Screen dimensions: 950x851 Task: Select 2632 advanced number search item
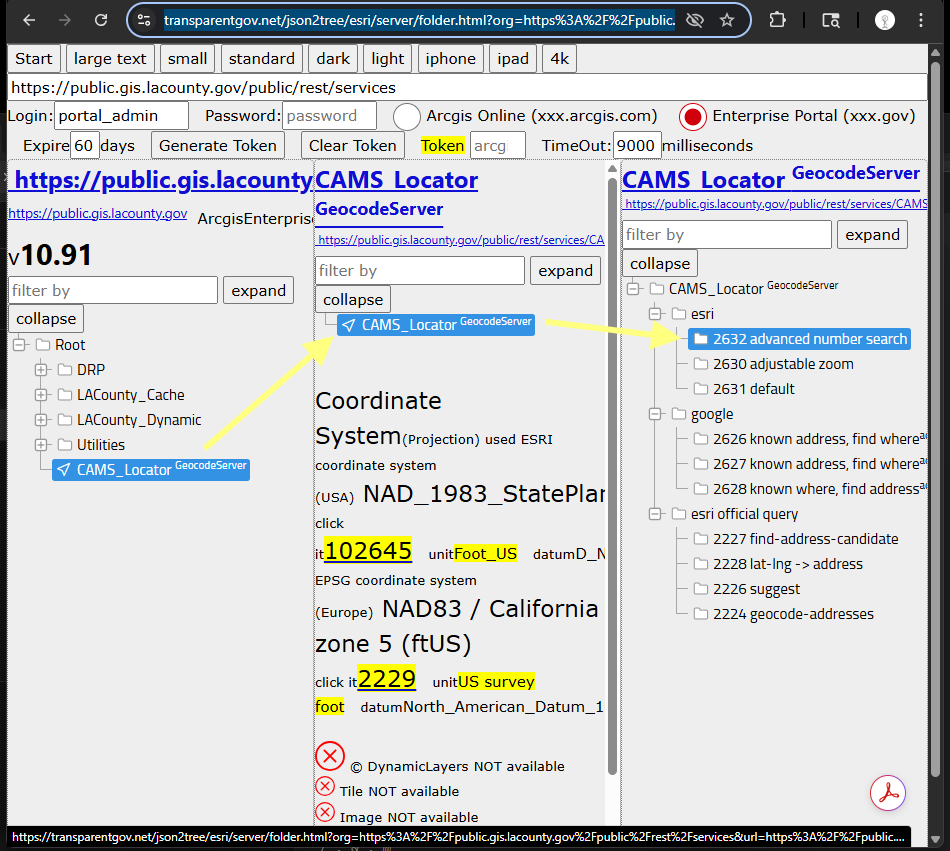800,339
